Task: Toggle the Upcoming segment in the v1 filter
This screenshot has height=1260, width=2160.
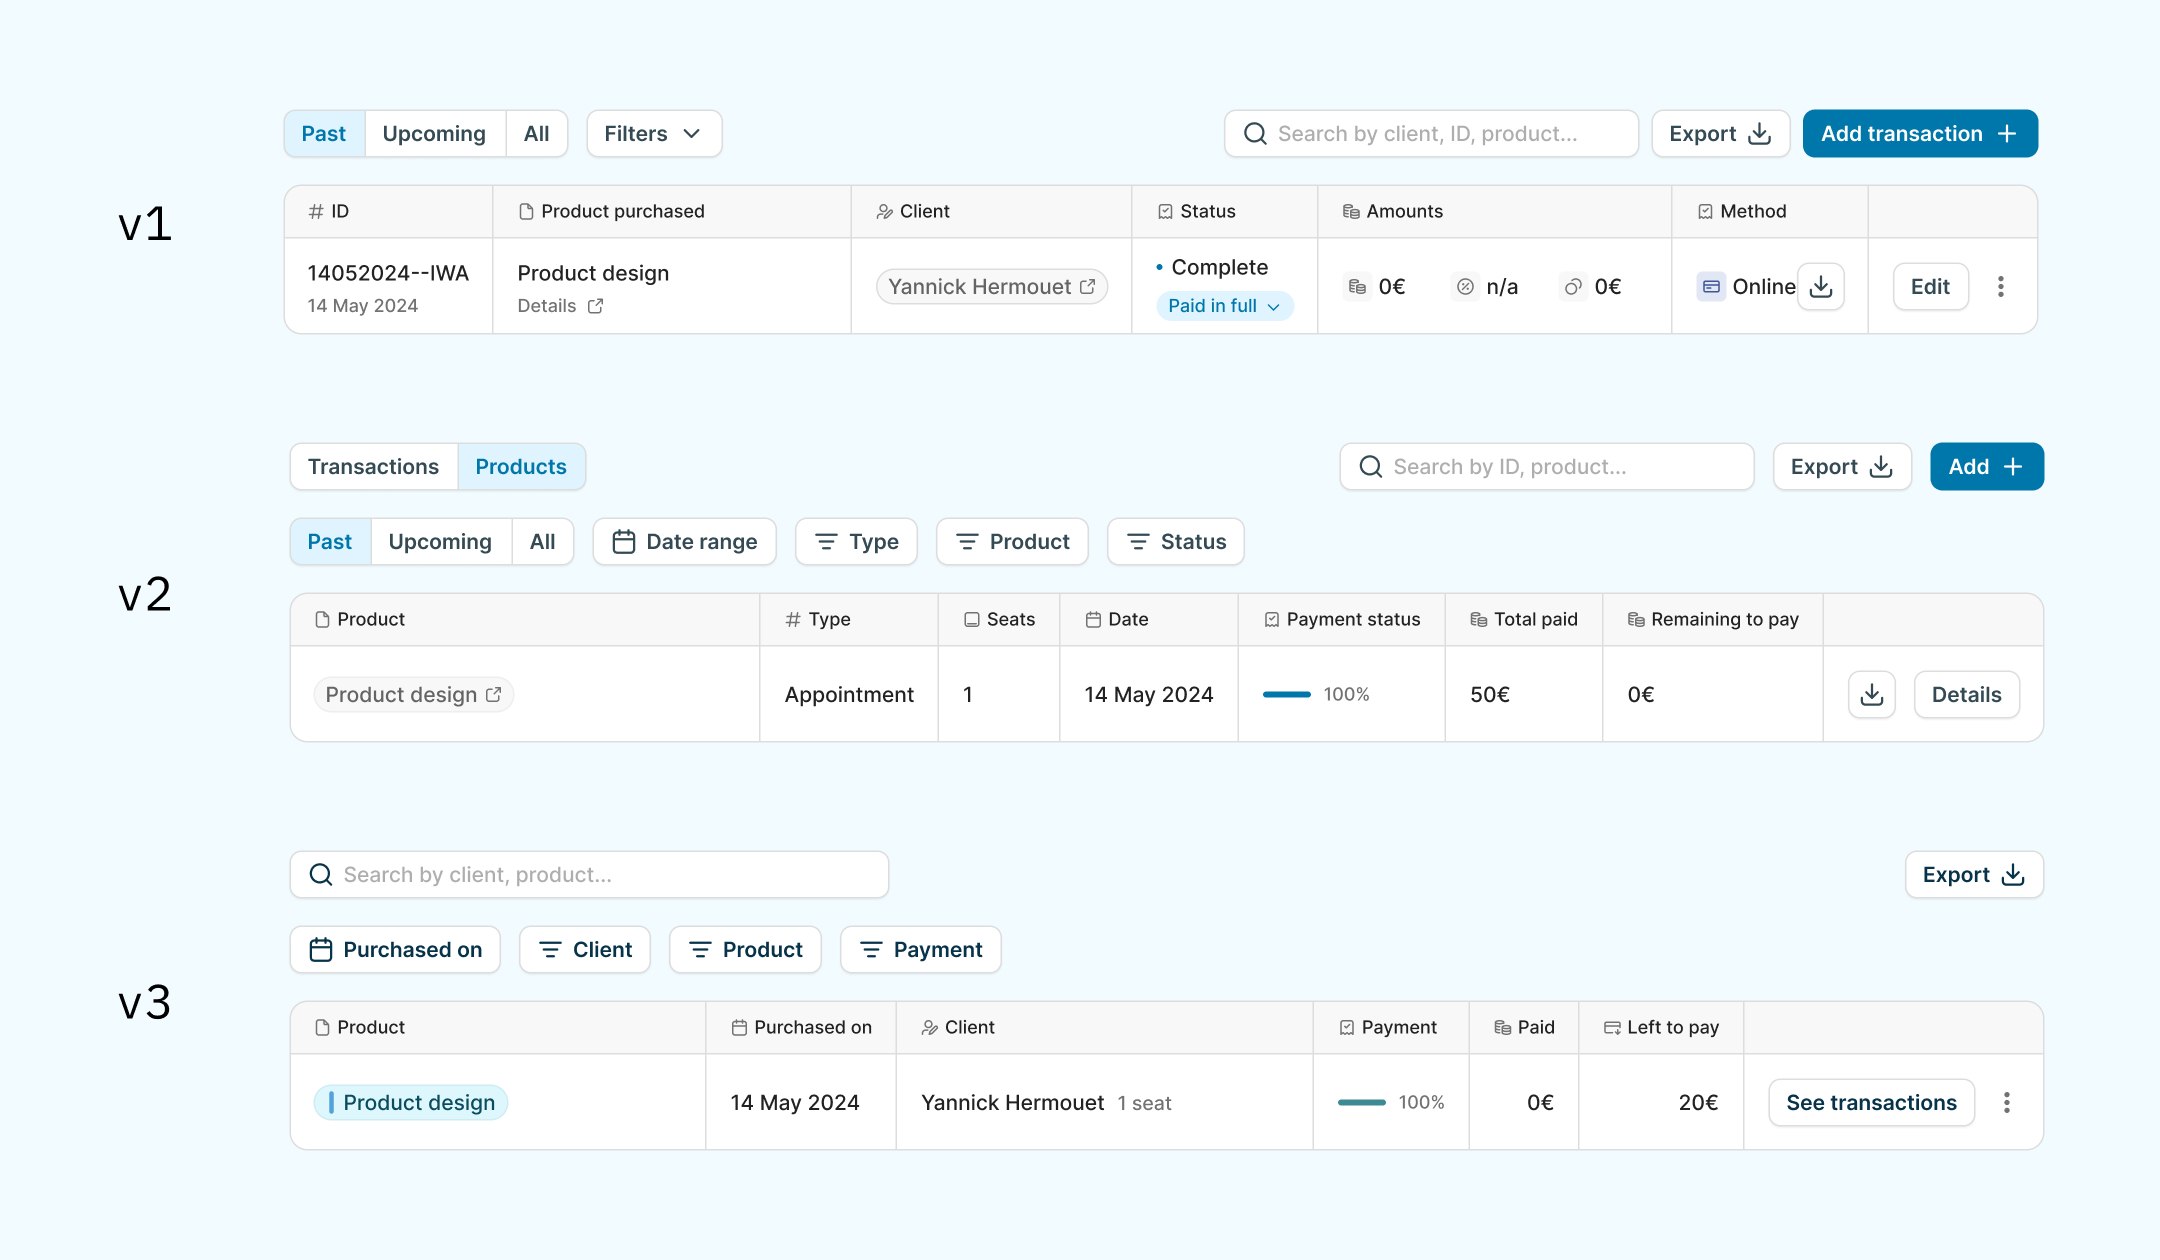Action: 434,134
